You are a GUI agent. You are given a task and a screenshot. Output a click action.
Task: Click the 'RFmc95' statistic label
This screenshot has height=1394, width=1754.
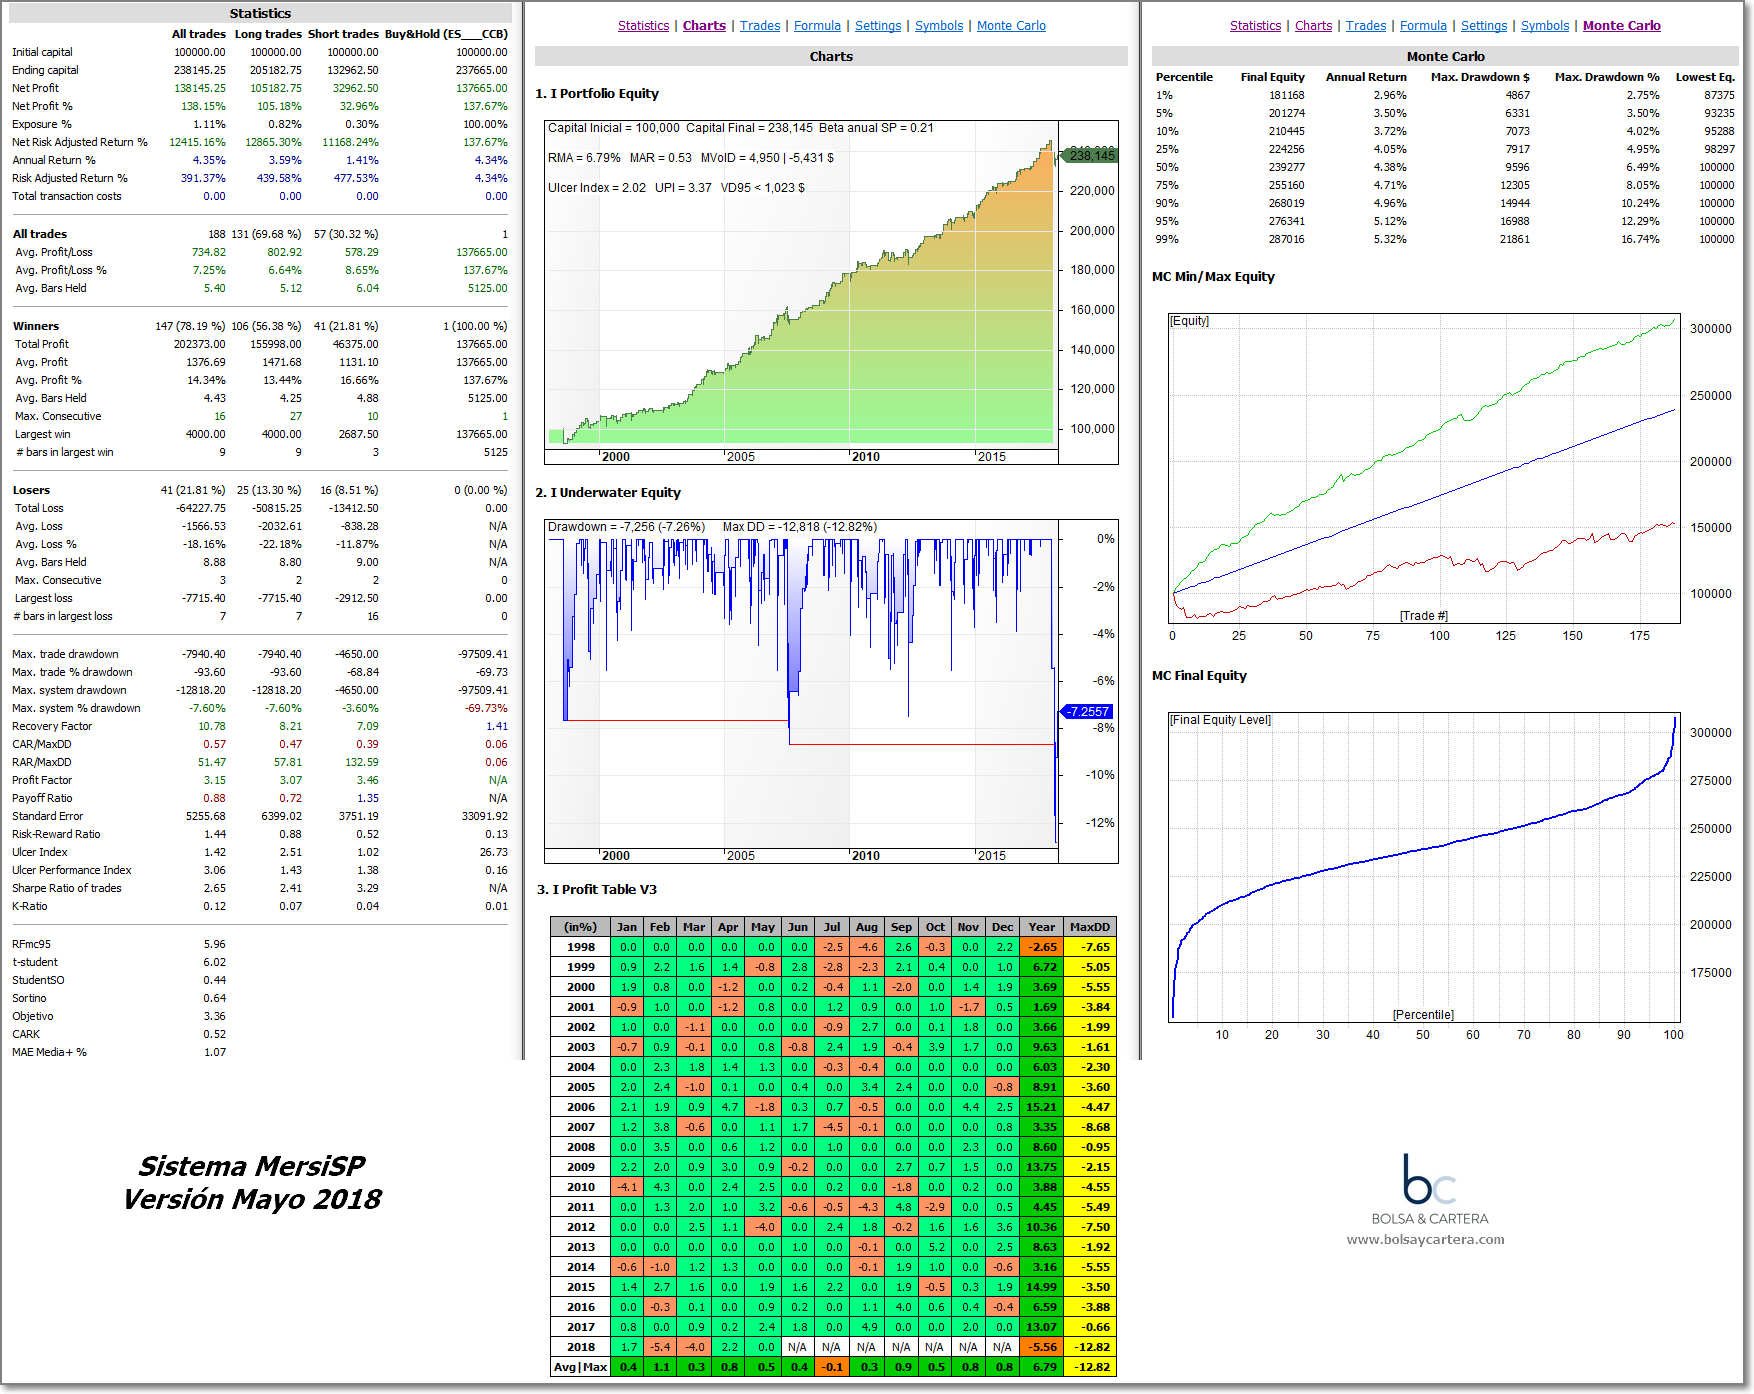click(x=31, y=944)
